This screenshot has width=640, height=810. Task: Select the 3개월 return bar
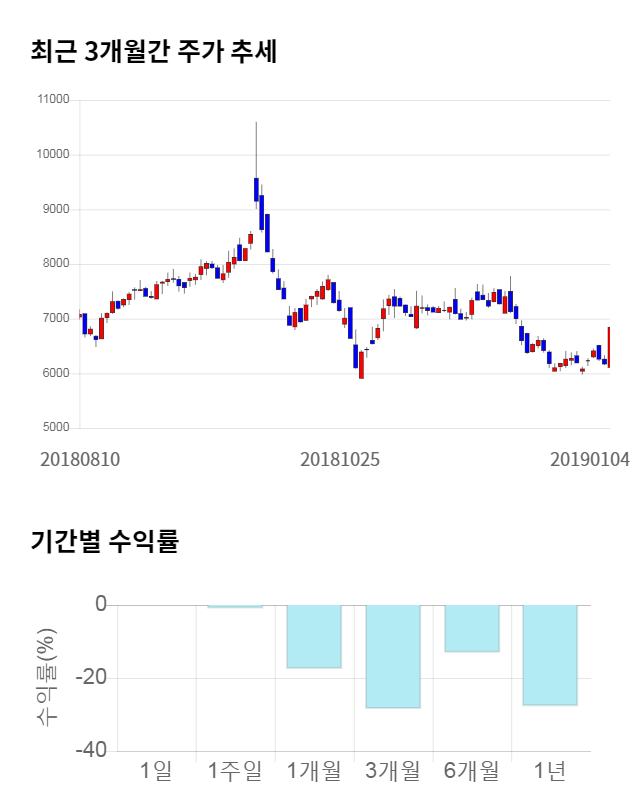point(393,656)
